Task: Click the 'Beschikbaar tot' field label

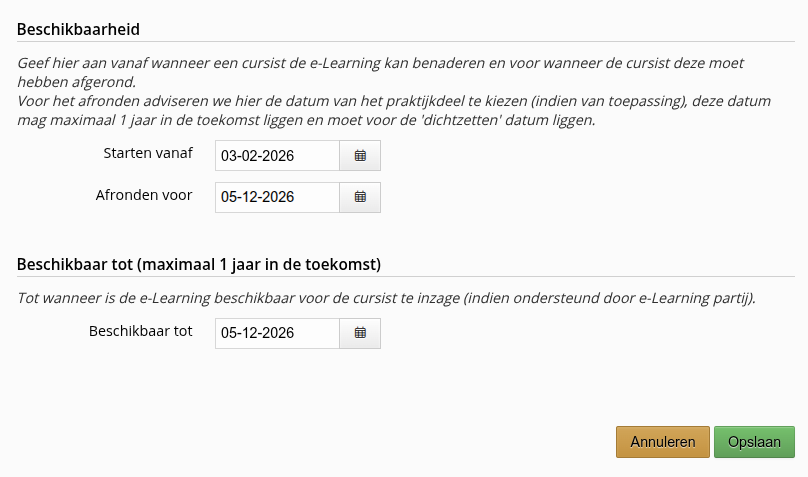Action: click(x=141, y=331)
